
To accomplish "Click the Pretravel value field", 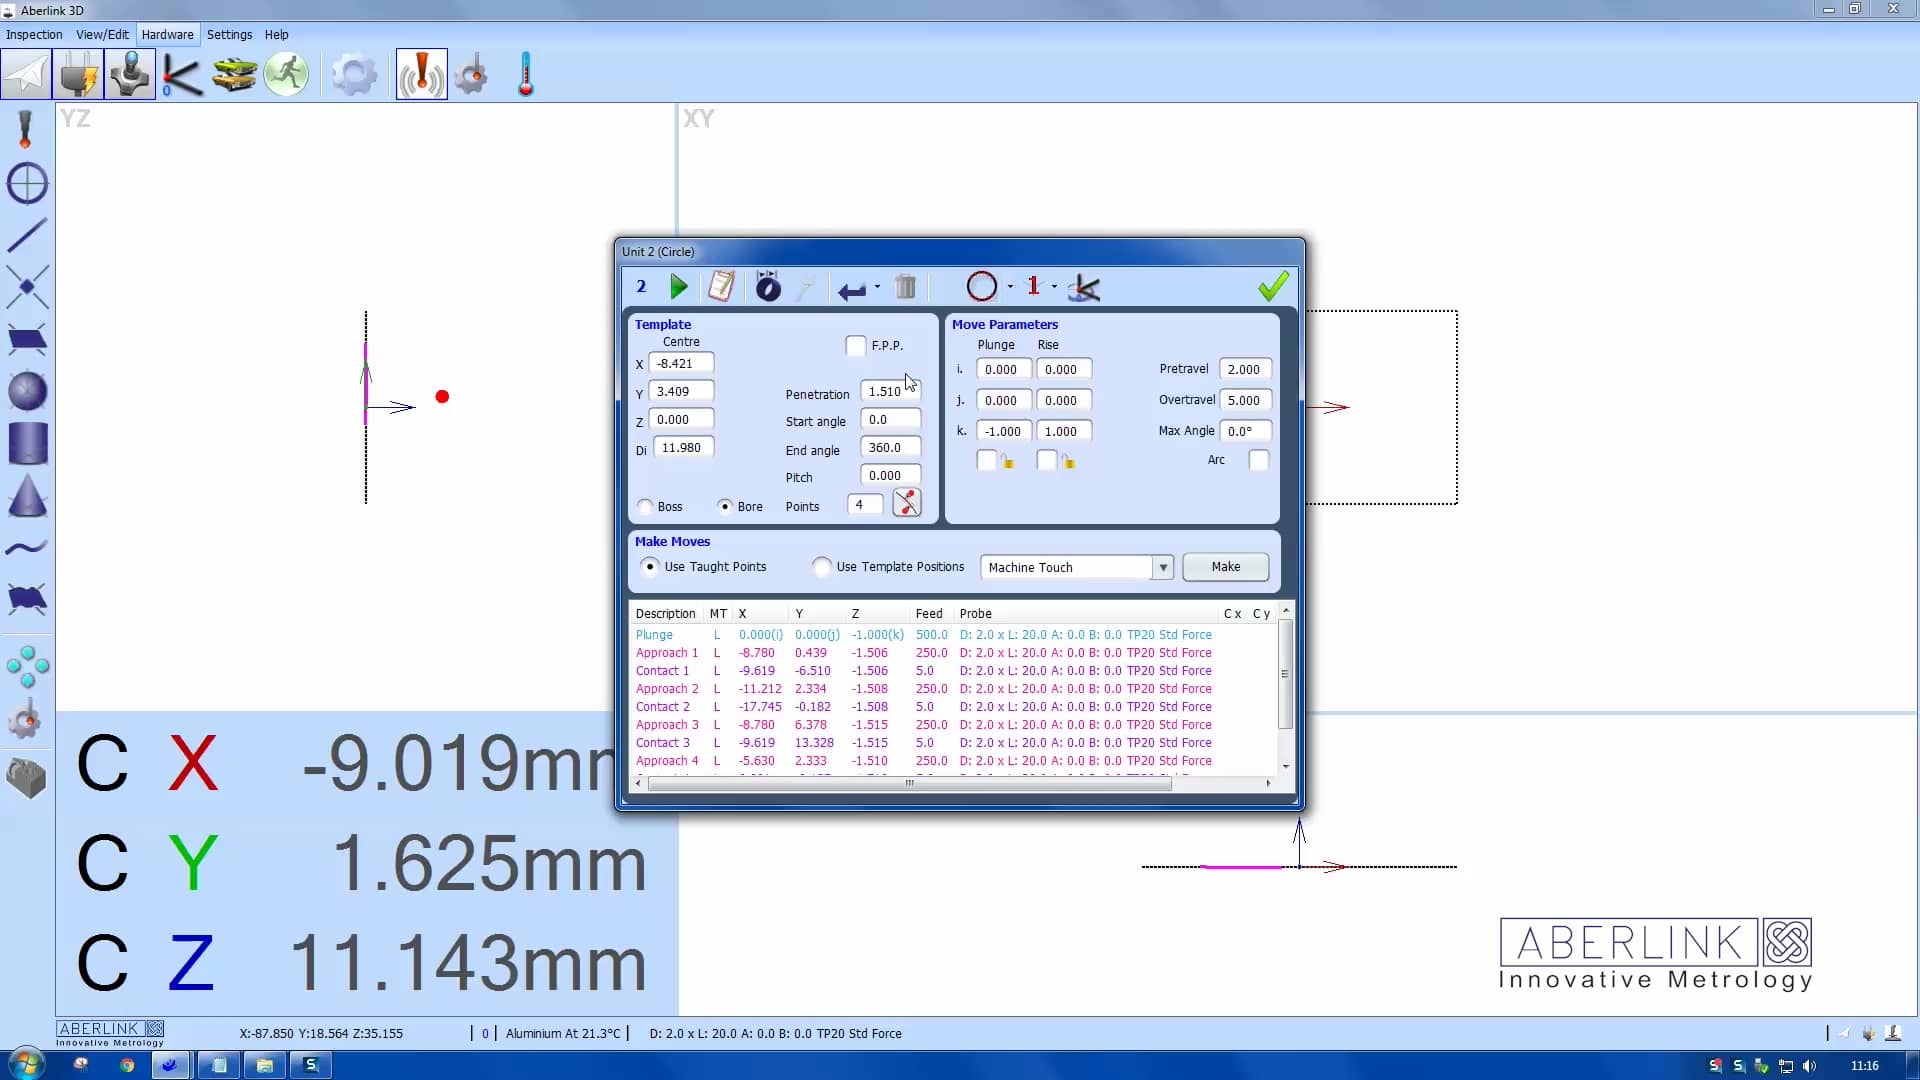I will [x=1245, y=369].
